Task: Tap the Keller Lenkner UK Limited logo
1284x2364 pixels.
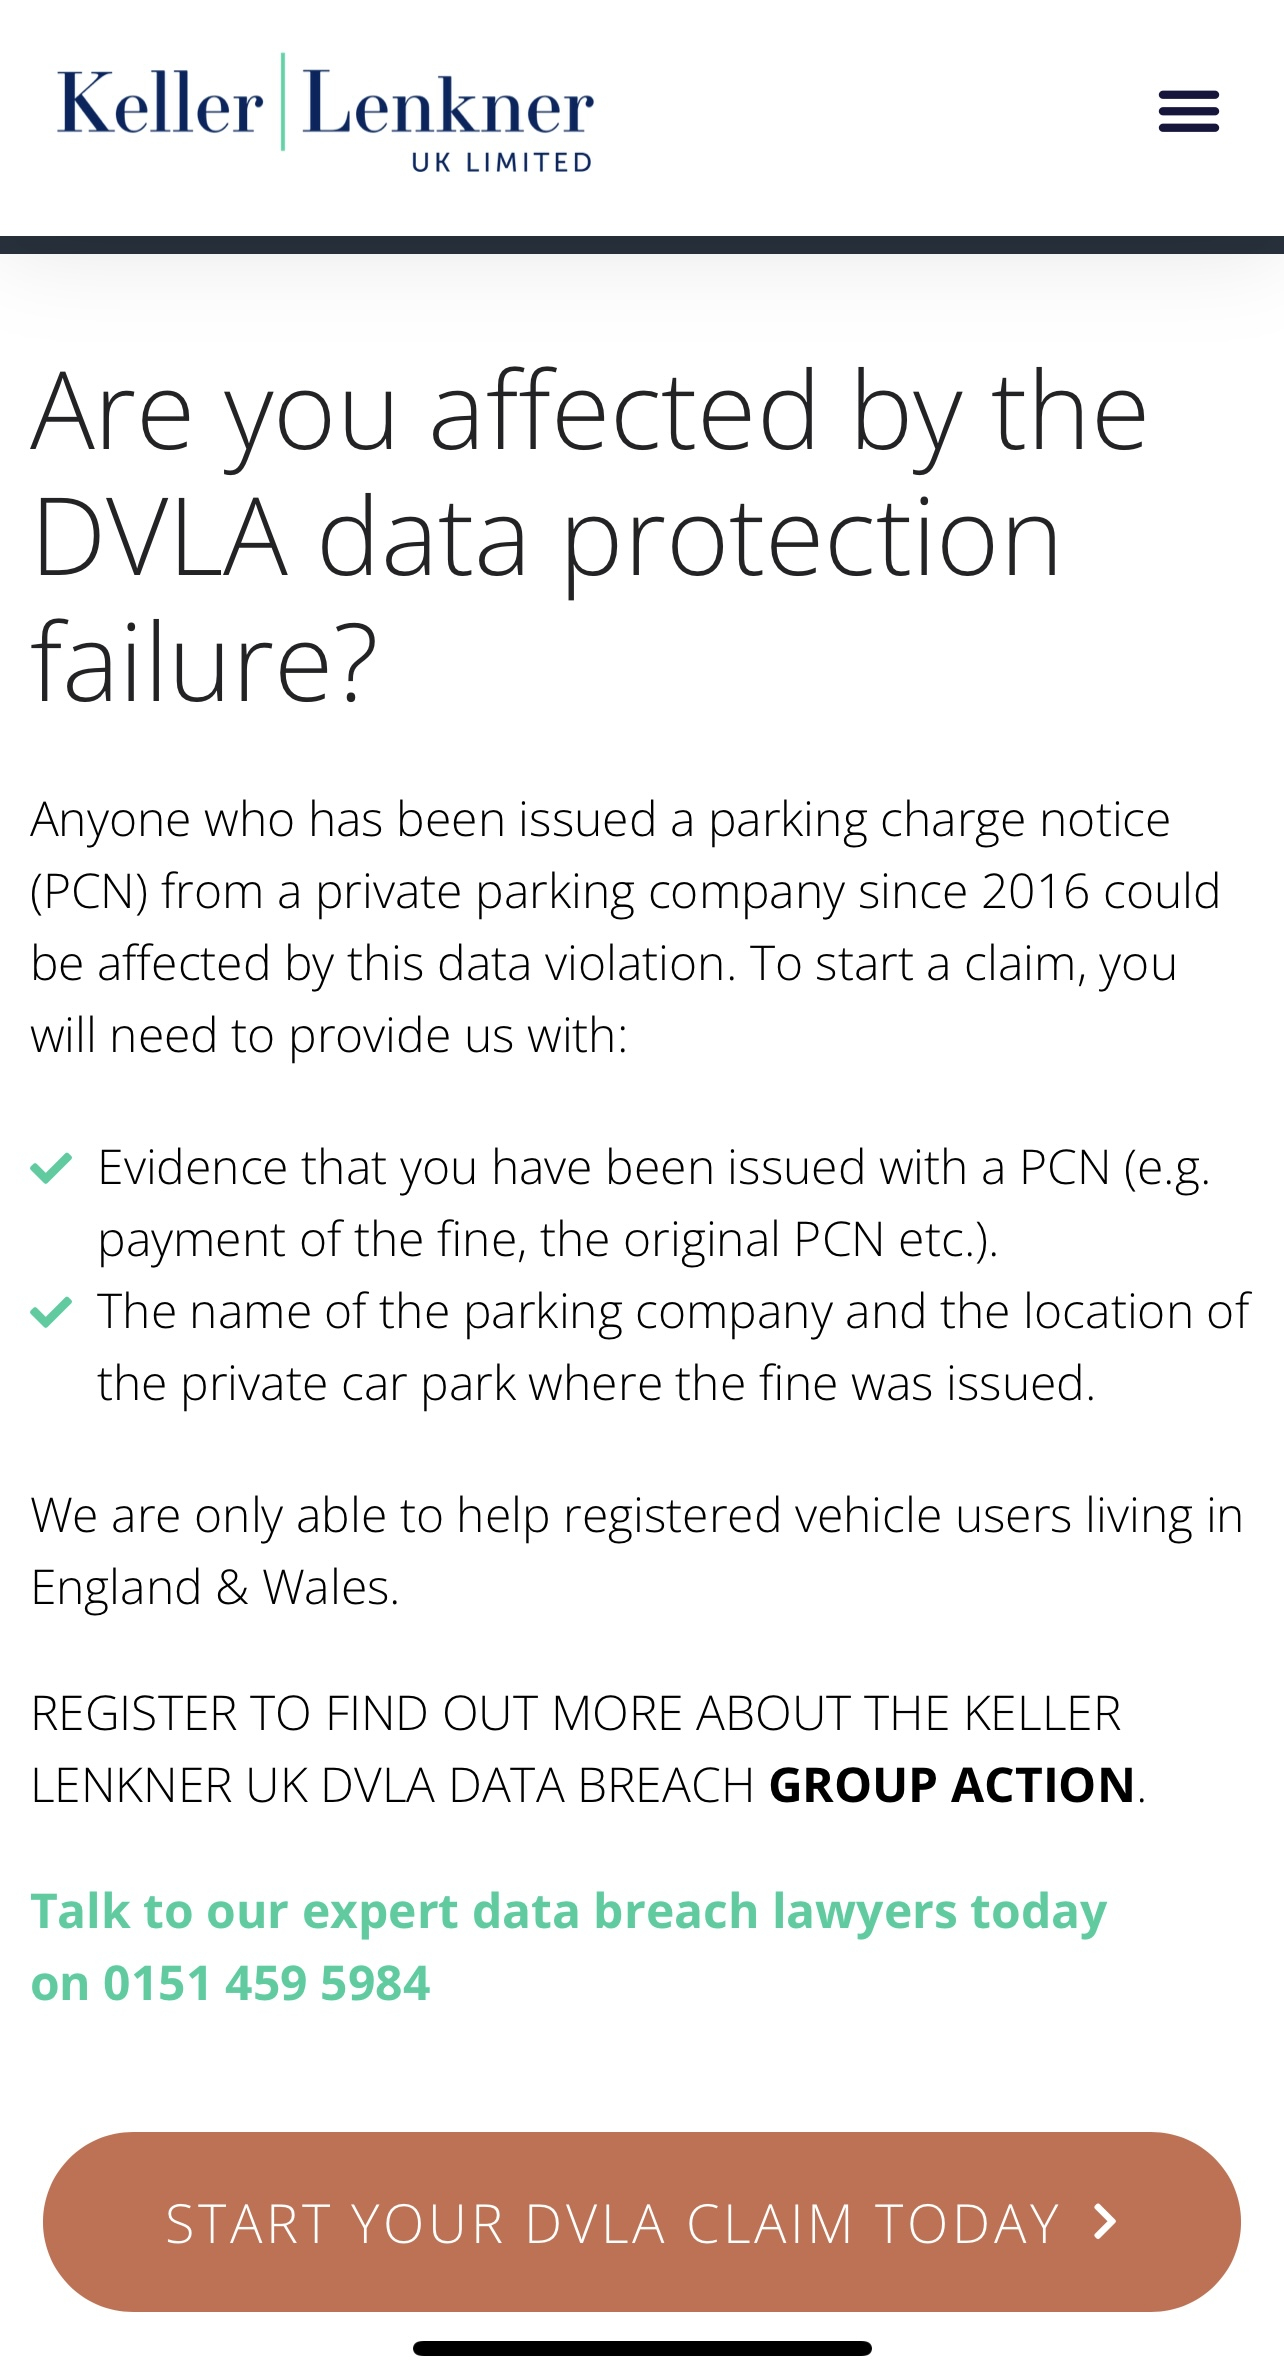Action: click(326, 113)
